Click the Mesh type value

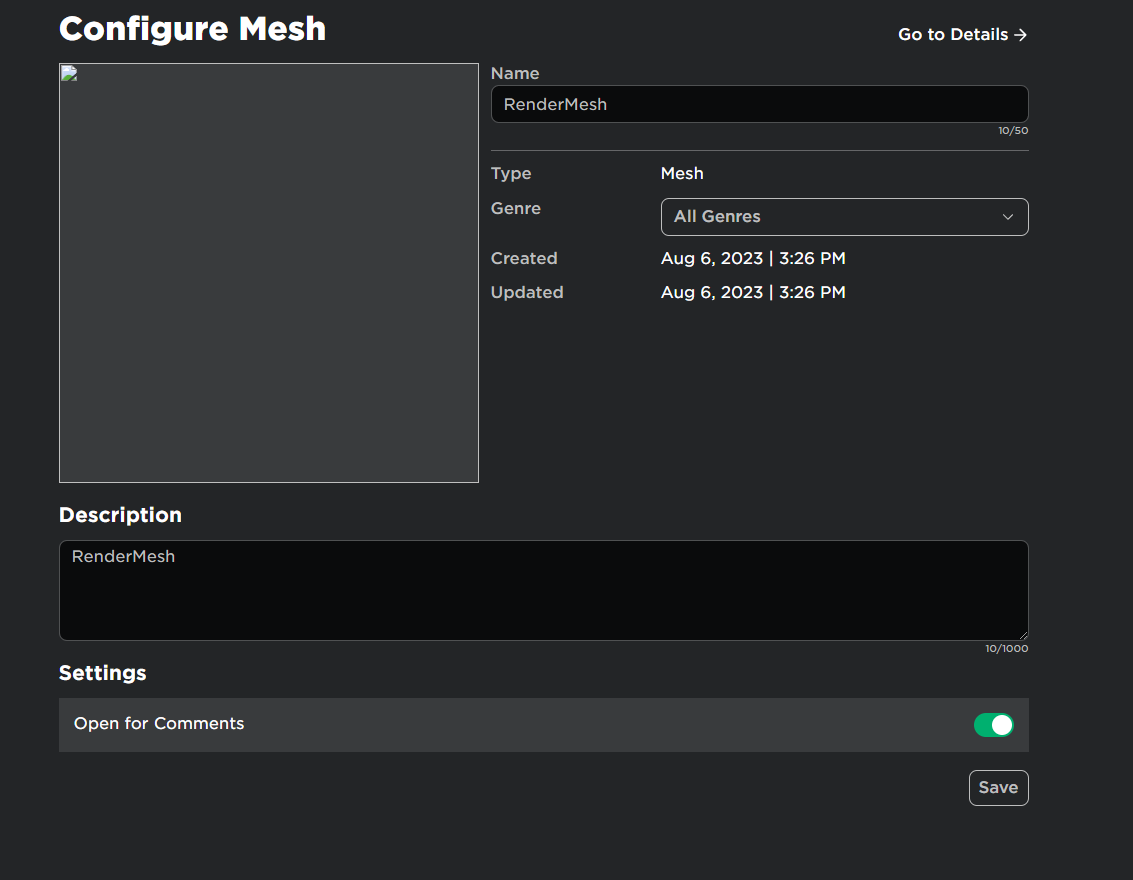pos(681,173)
